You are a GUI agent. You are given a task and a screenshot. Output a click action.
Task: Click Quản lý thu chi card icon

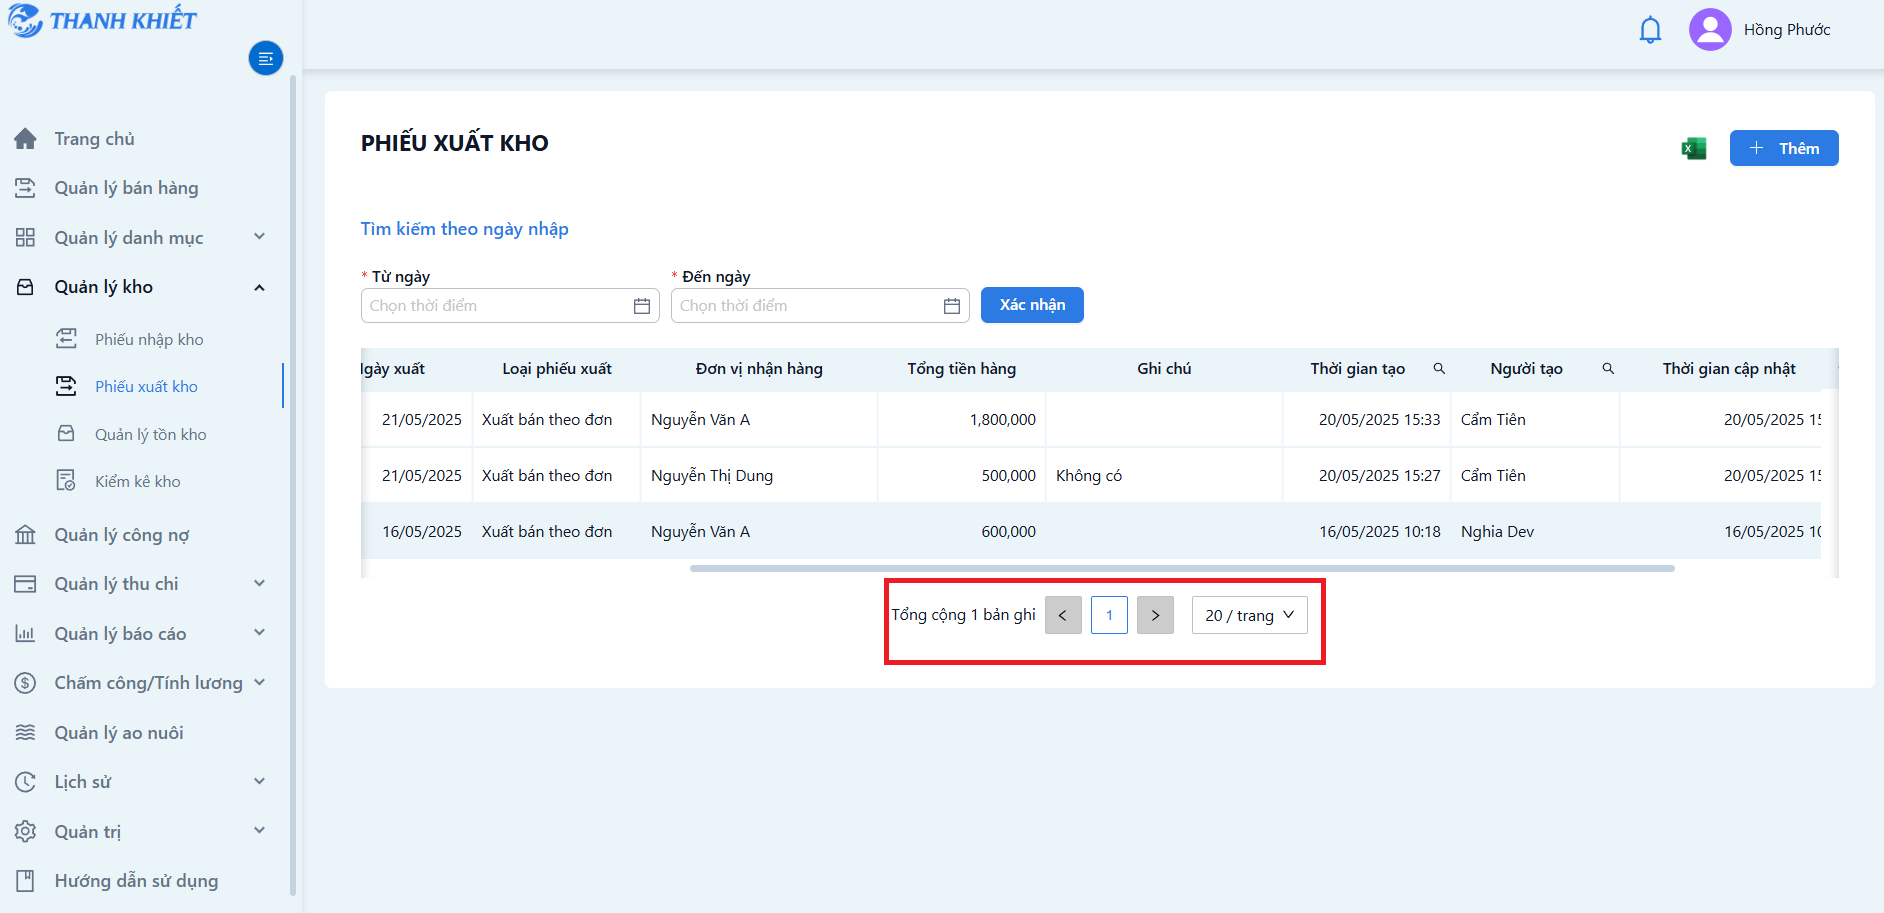point(25,584)
